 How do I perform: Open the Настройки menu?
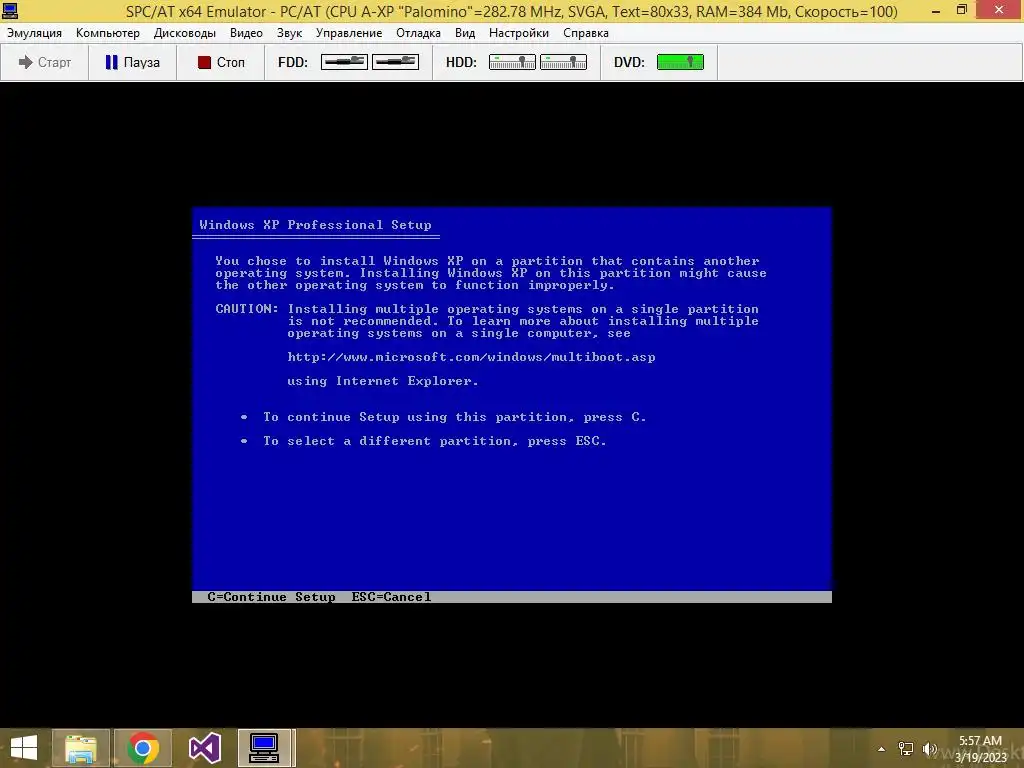(519, 33)
